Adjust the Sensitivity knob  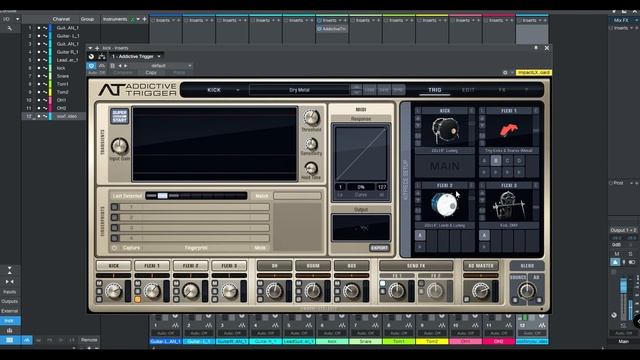click(x=311, y=144)
